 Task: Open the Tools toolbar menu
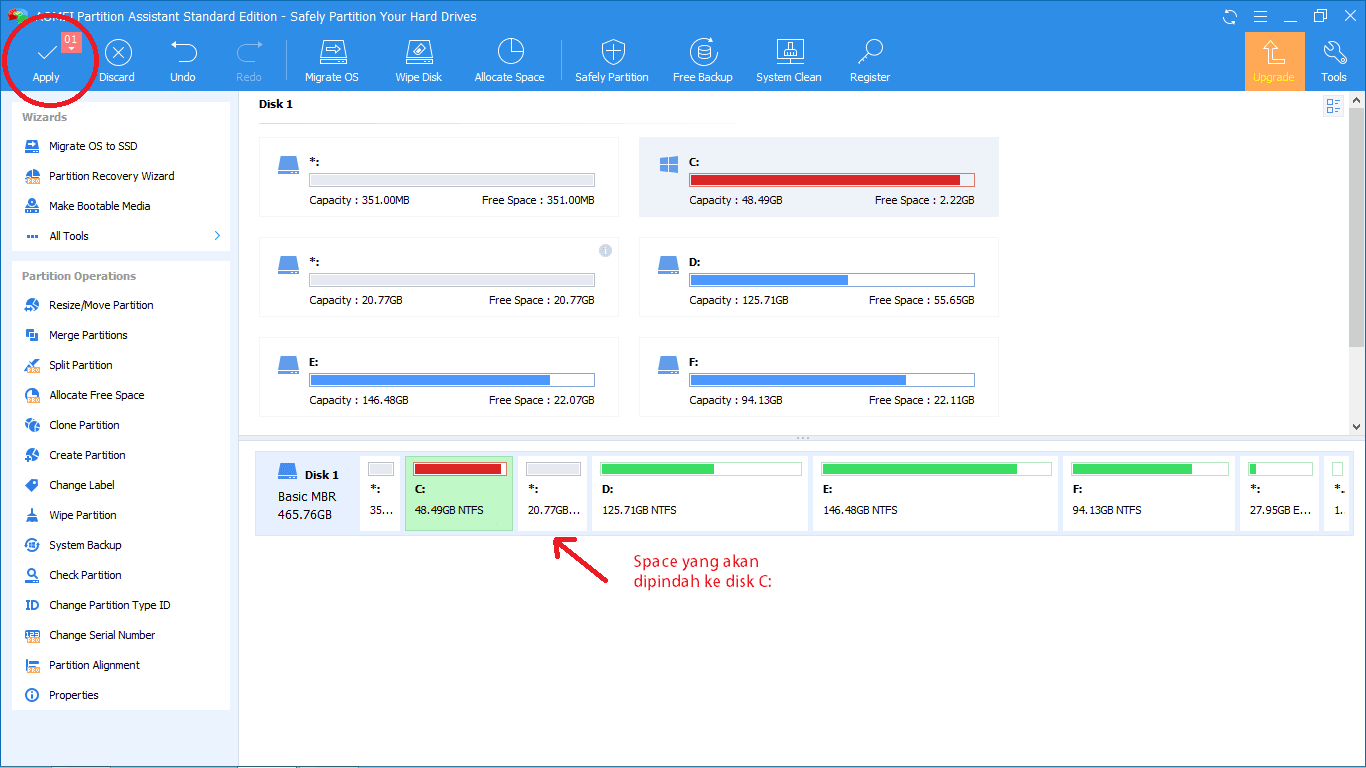(1334, 61)
